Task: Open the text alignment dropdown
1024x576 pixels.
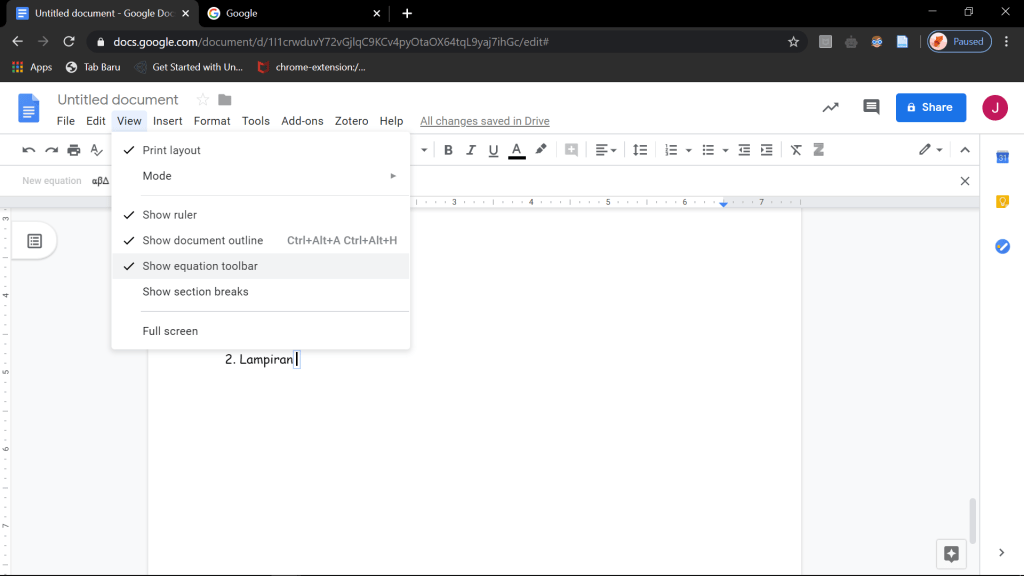Action: (x=606, y=150)
